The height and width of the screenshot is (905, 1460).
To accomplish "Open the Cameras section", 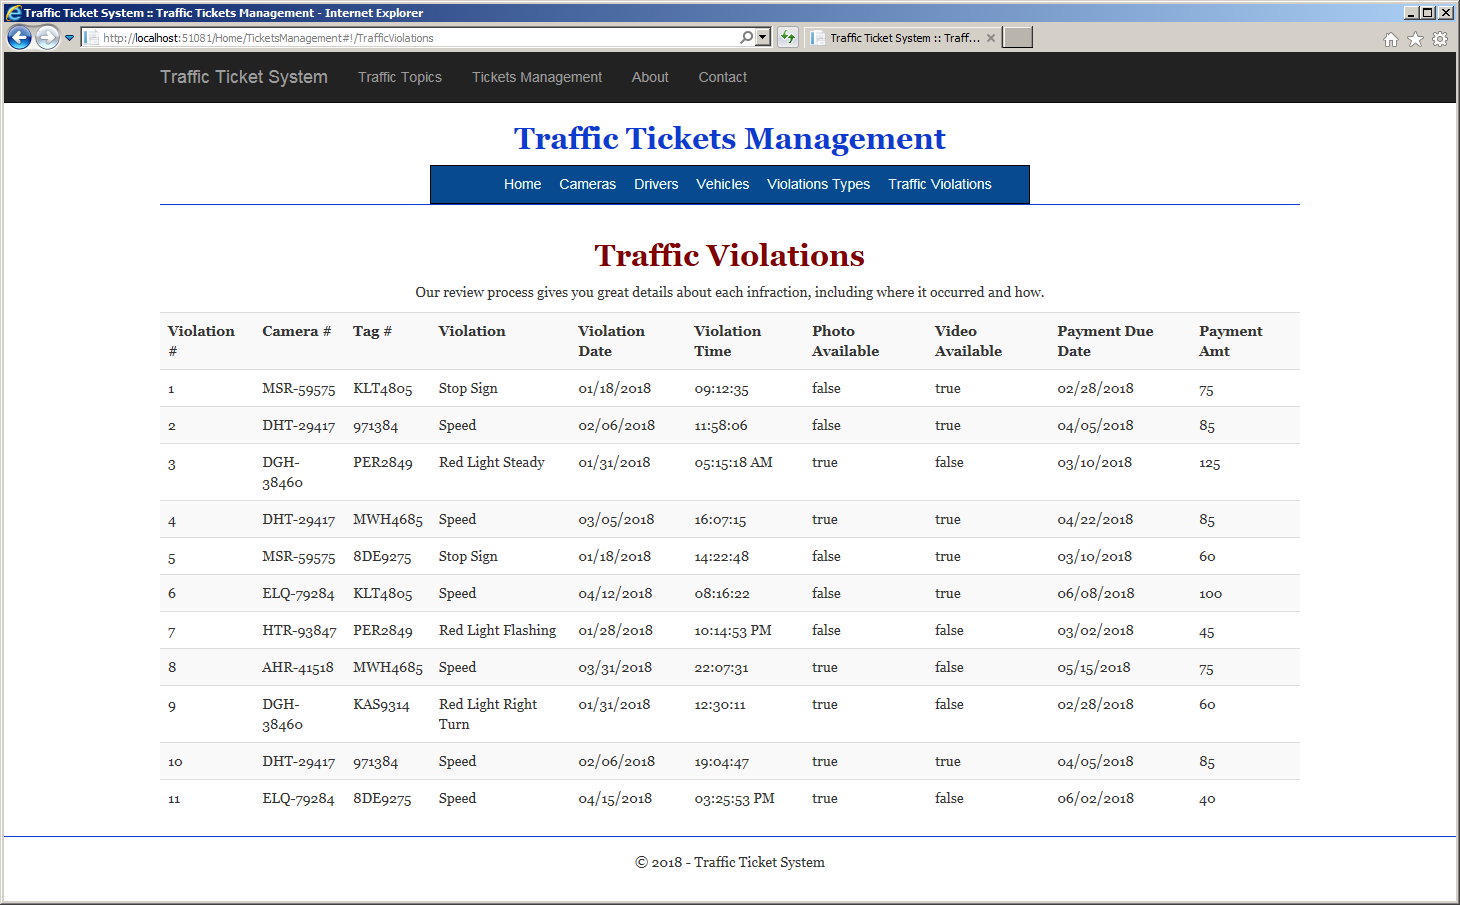I will pyautogui.click(x=588, y=184).
